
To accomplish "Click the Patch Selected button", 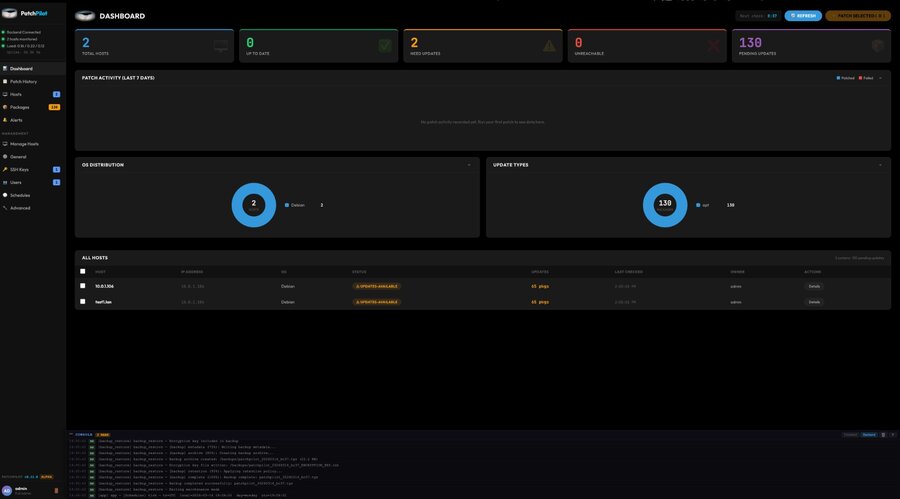I will coord(858,16).
